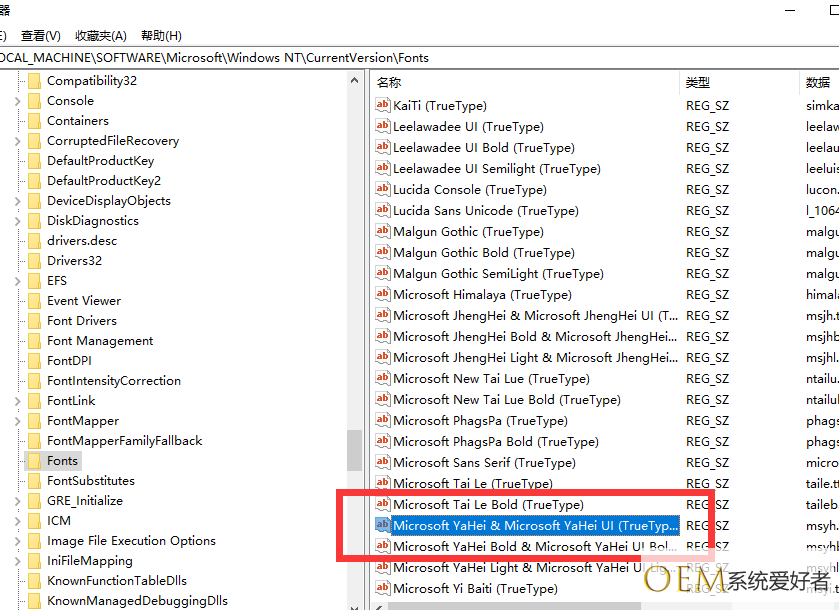The height and width of the screenshot is (610, 839).
Task: Expand the Console registry key
Action: [17, 101]
